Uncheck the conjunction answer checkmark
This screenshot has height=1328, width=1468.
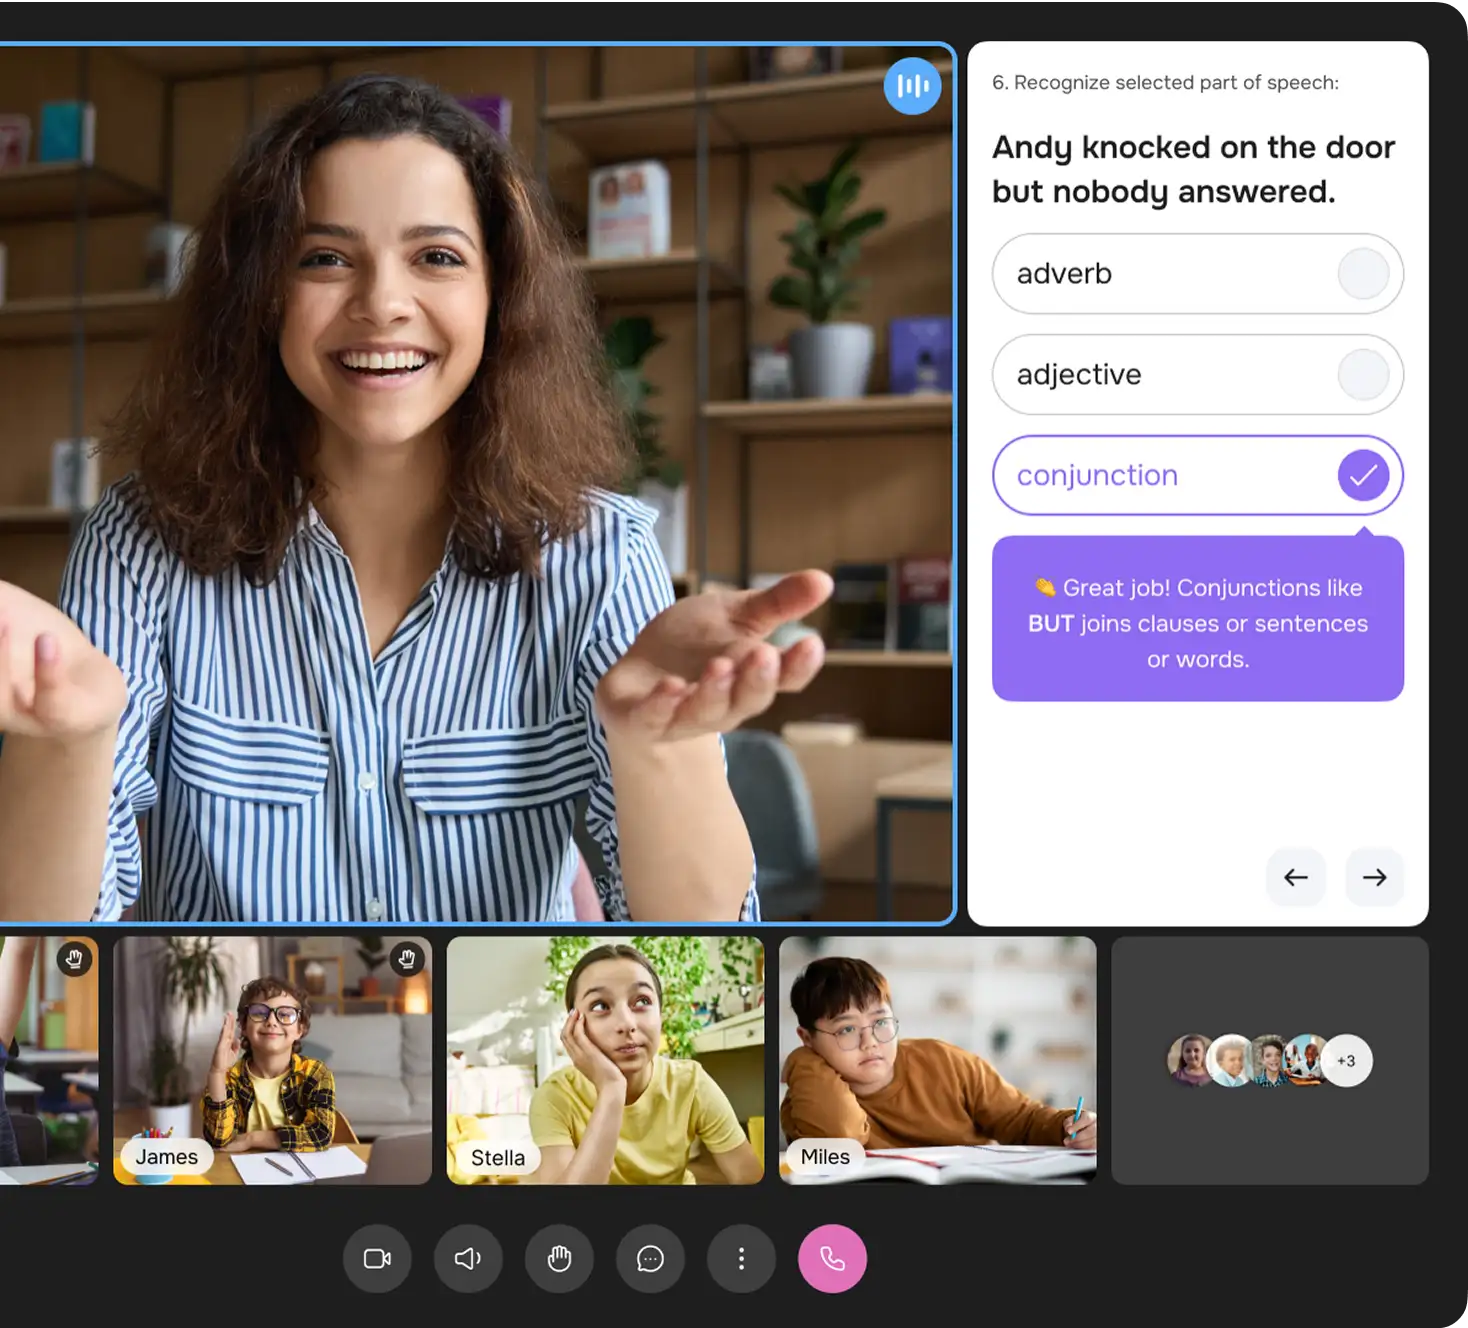click(1363, 476)
